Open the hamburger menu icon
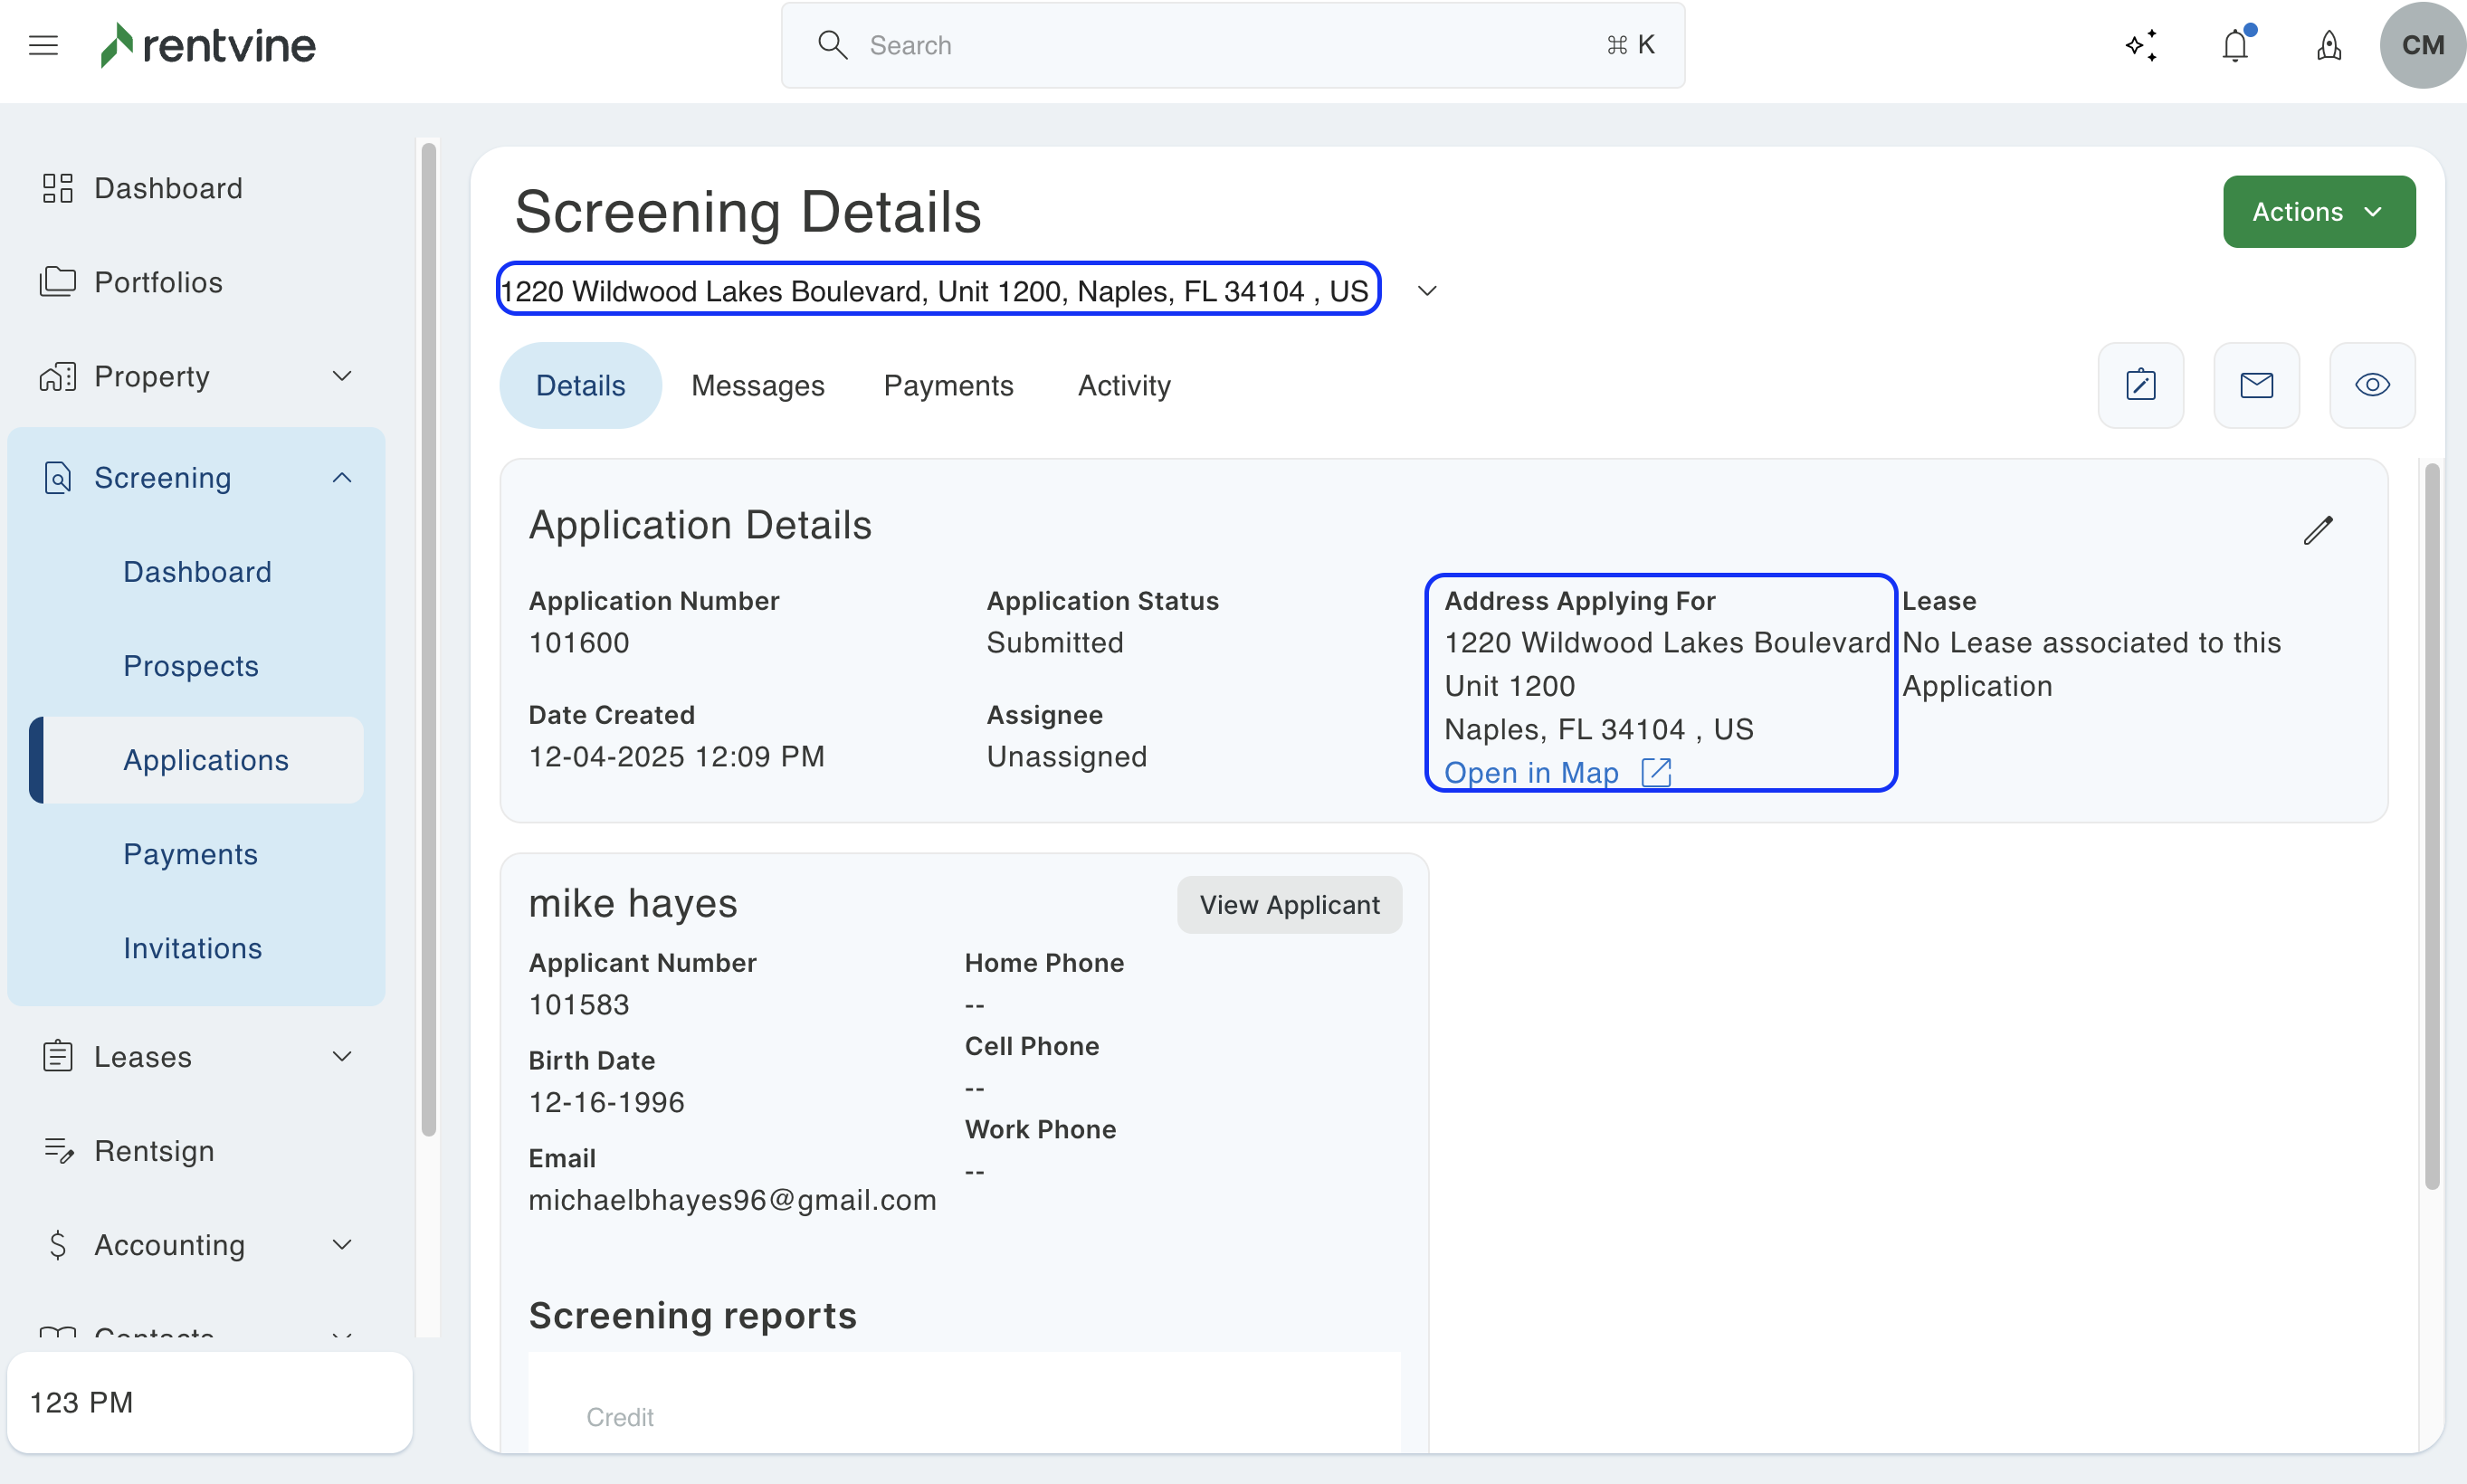The image size is (2467, 1484). (43, 45)
